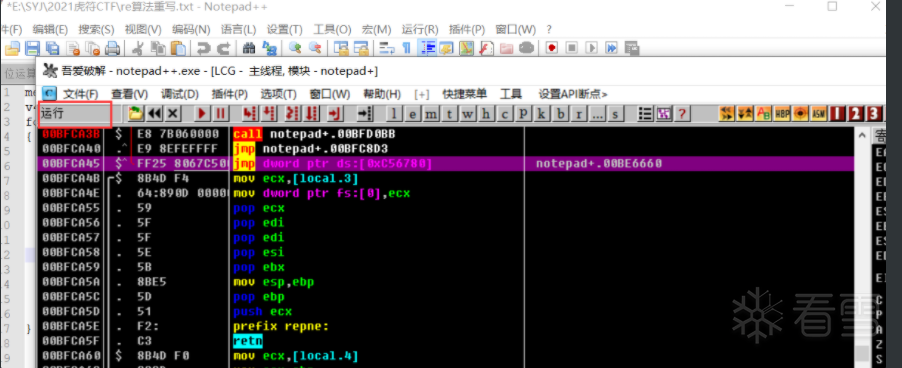Open 运行(R) menu in Notepad++
This screenshot has height=368, width=902.
point(420,29)
